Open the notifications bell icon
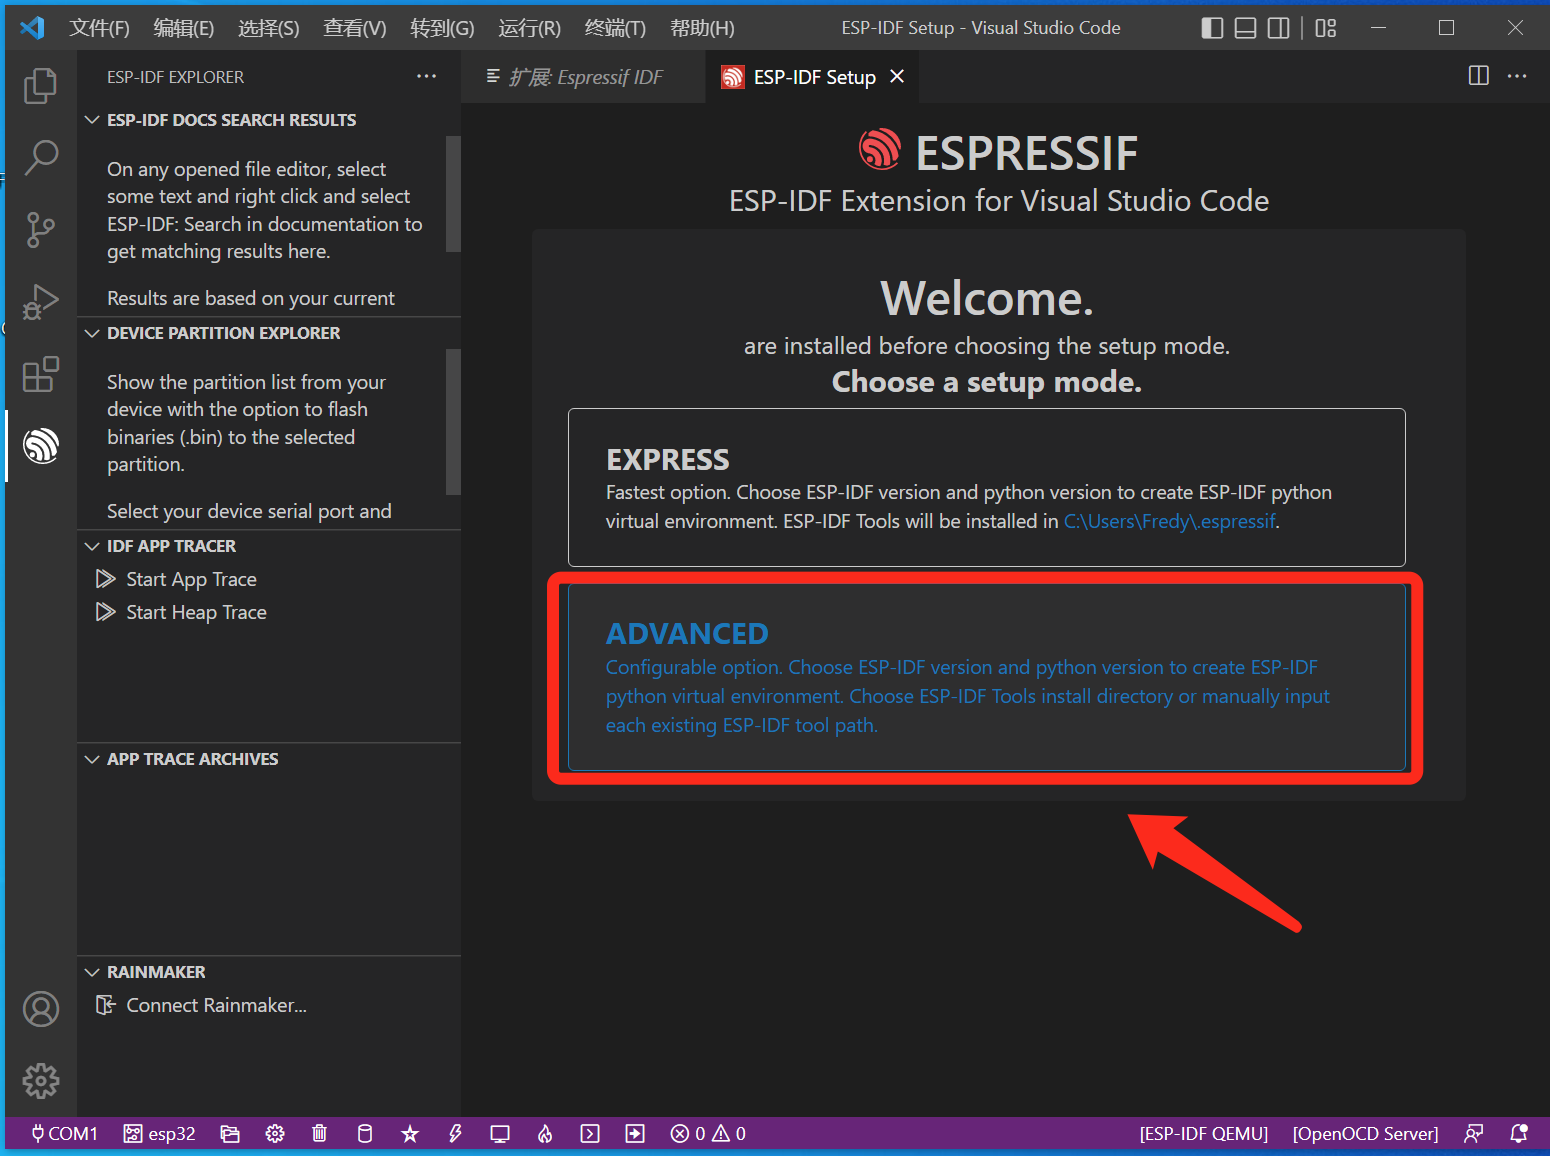The width and height of the screenshot is (1550, 1156). (x=1519, y=1133)
